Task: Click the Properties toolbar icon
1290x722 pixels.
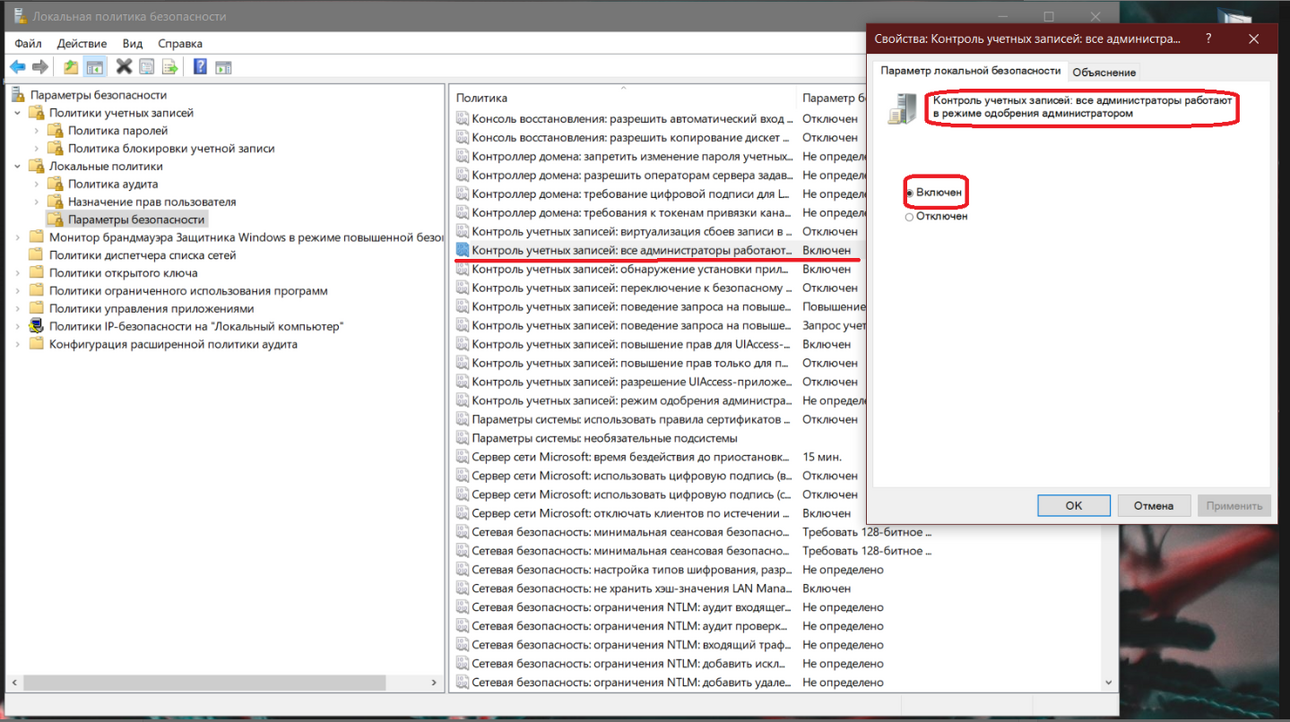Action: pyautogui.click(x=147, y=67)
